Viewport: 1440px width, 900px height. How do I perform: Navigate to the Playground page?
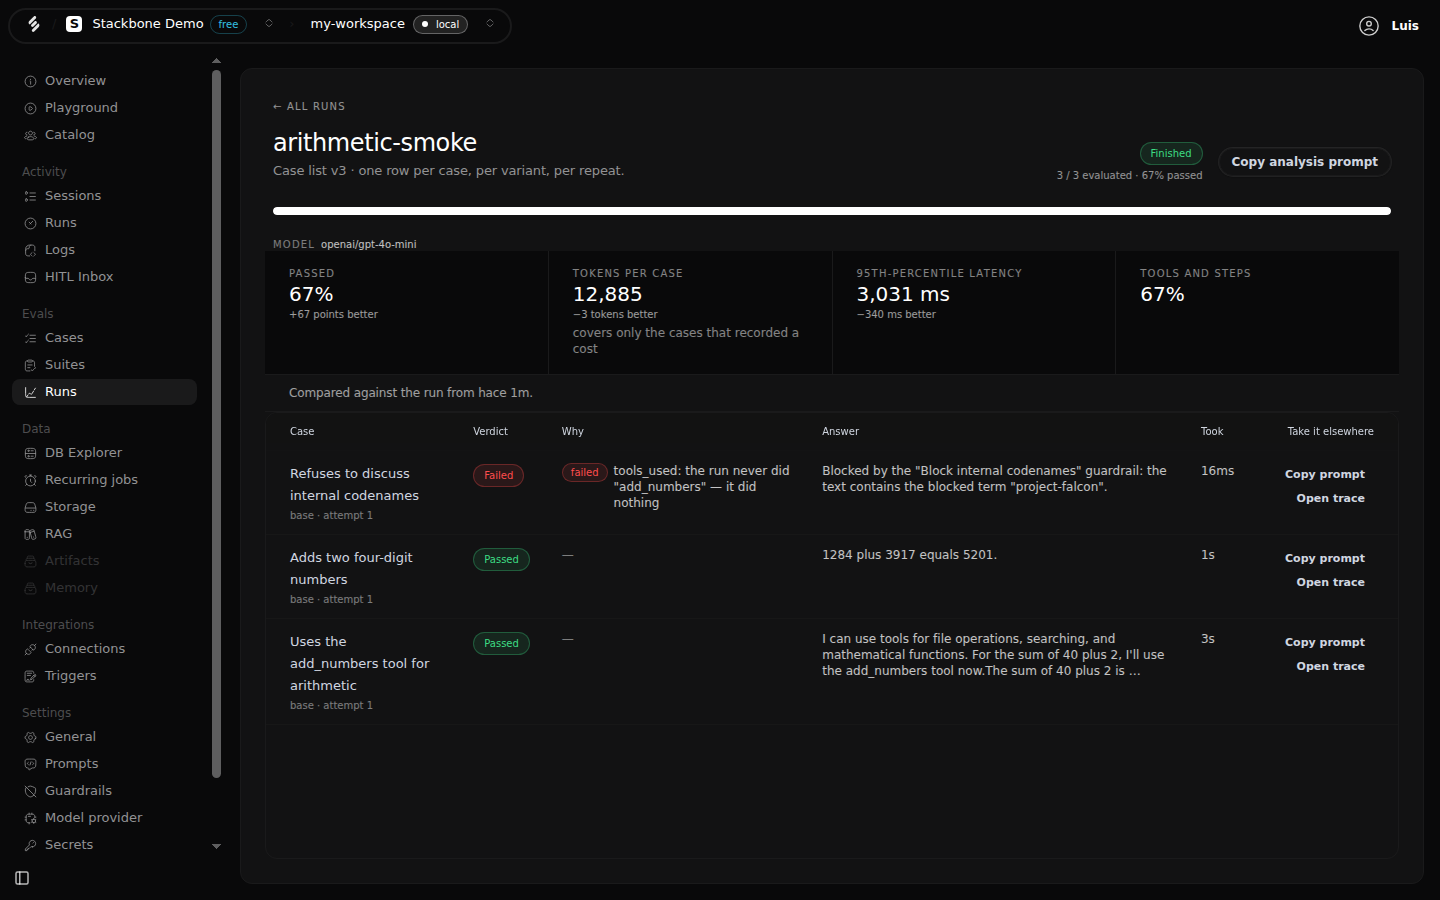click(x=104, y=108)
